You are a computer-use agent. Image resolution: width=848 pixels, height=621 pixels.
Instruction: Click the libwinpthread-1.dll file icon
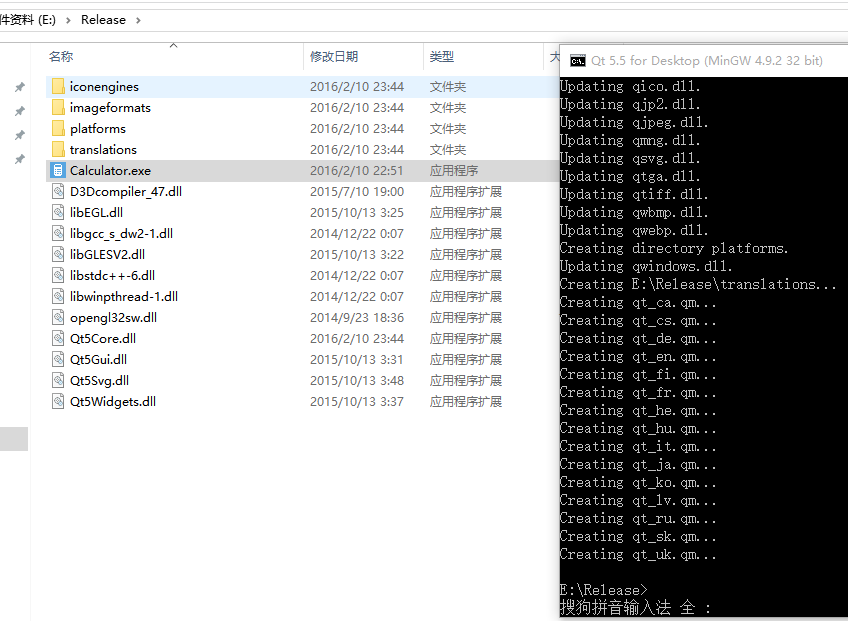[x=58, y=296]
